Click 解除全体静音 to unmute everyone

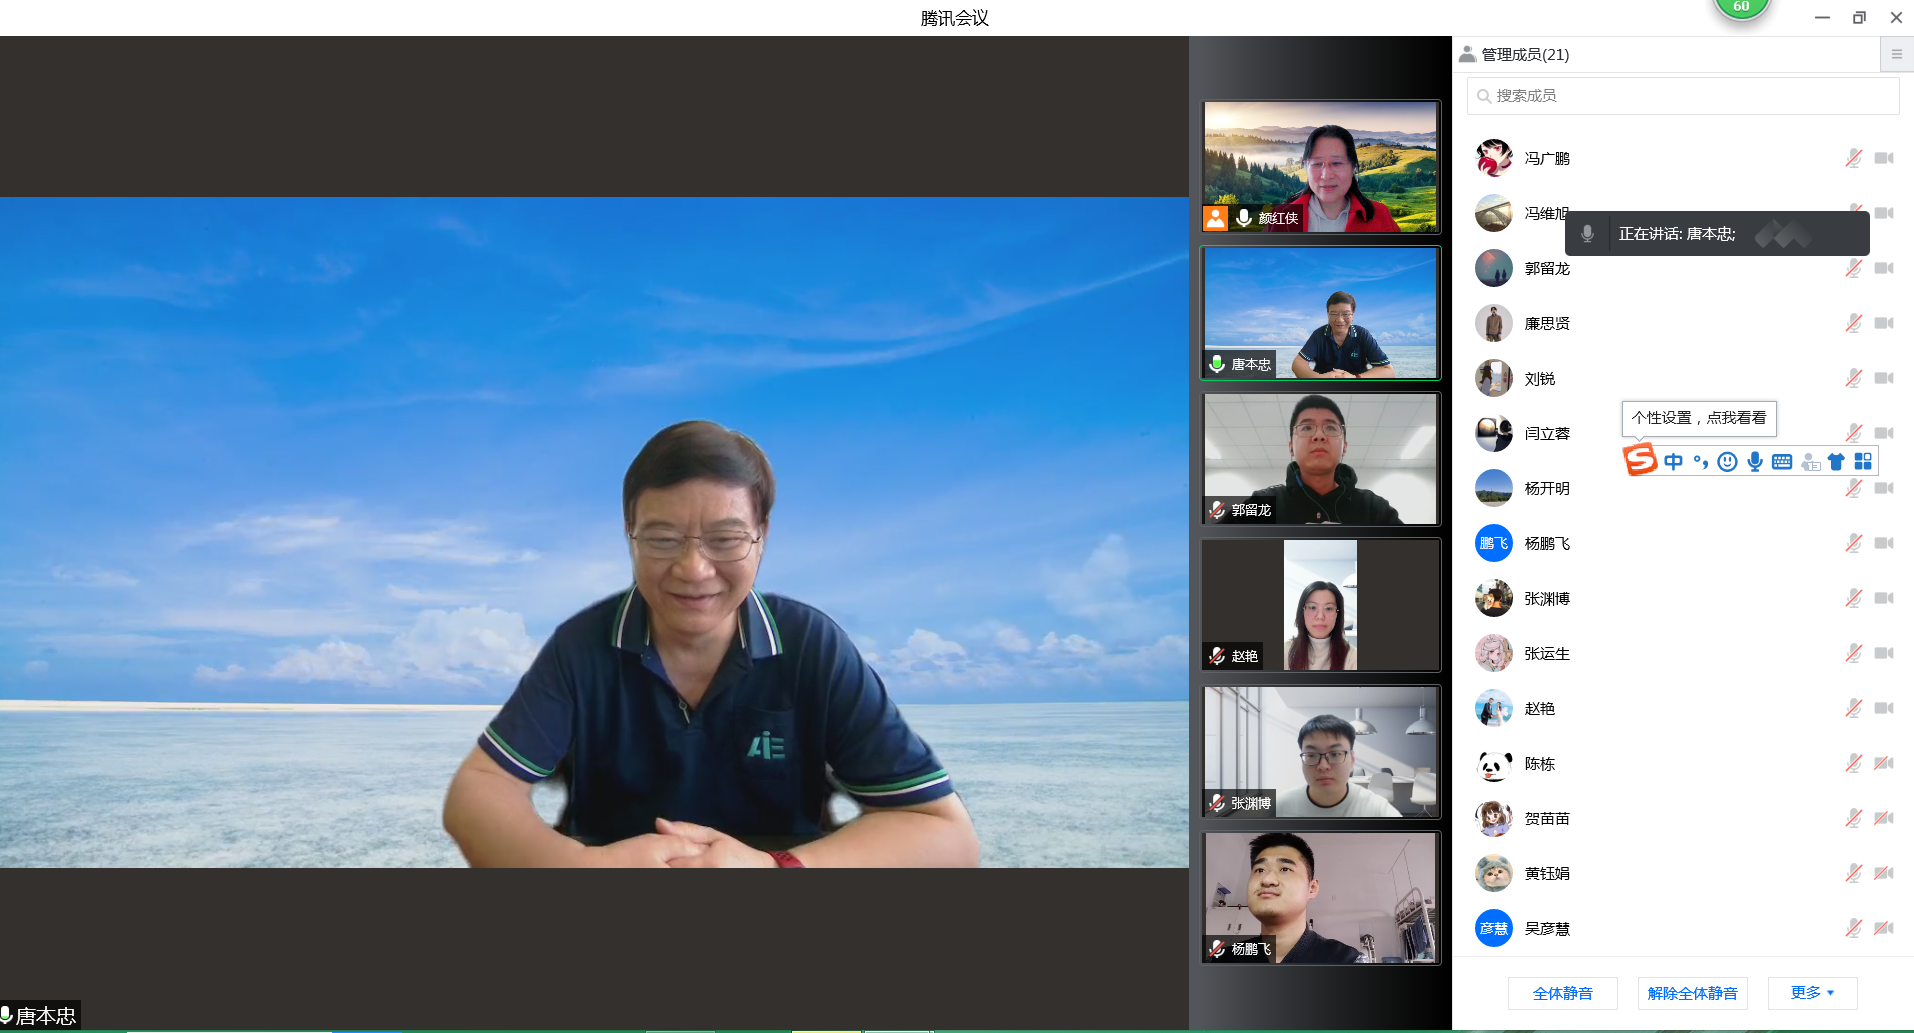tap(1692, 993)
